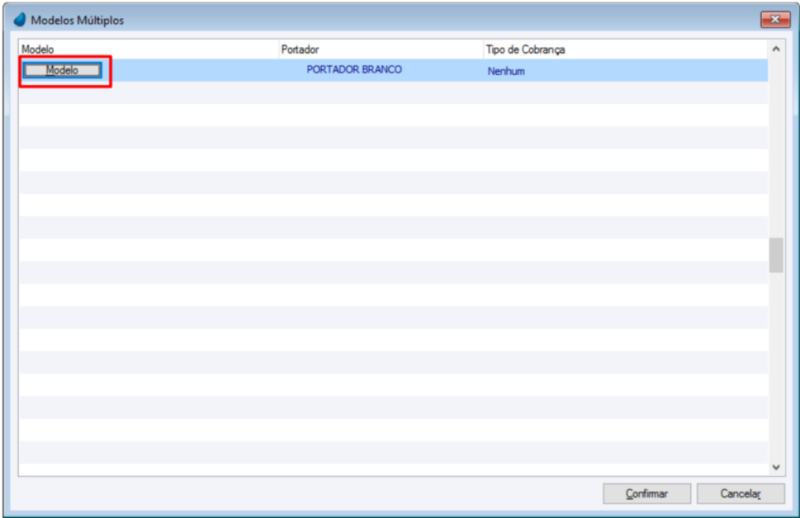
Task: Click the scrollbar up arrow
Action: click(x=776, y=50)
